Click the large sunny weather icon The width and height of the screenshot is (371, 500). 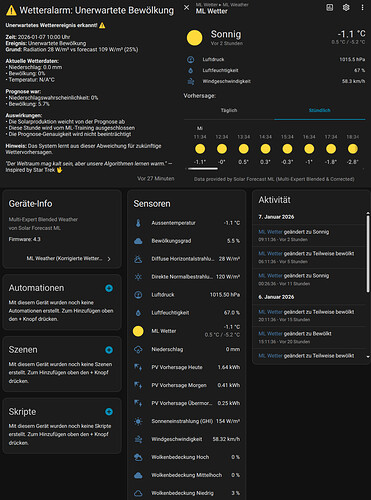194,38
